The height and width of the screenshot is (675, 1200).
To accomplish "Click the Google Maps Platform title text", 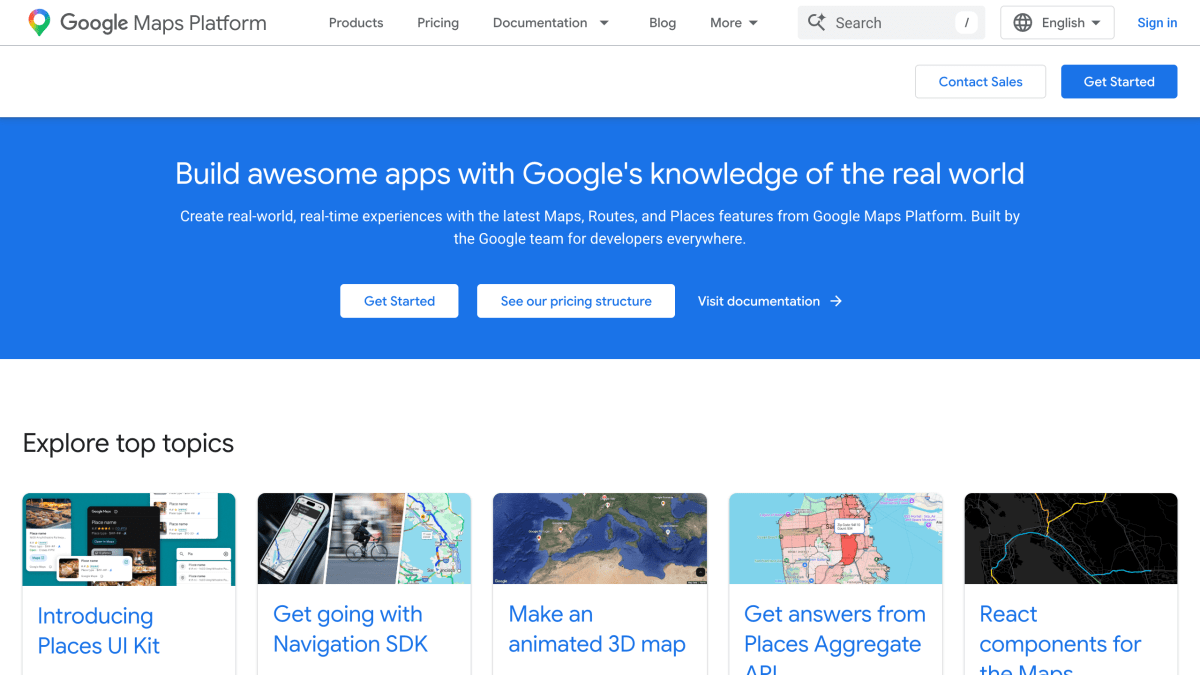I will coord(163,22).
